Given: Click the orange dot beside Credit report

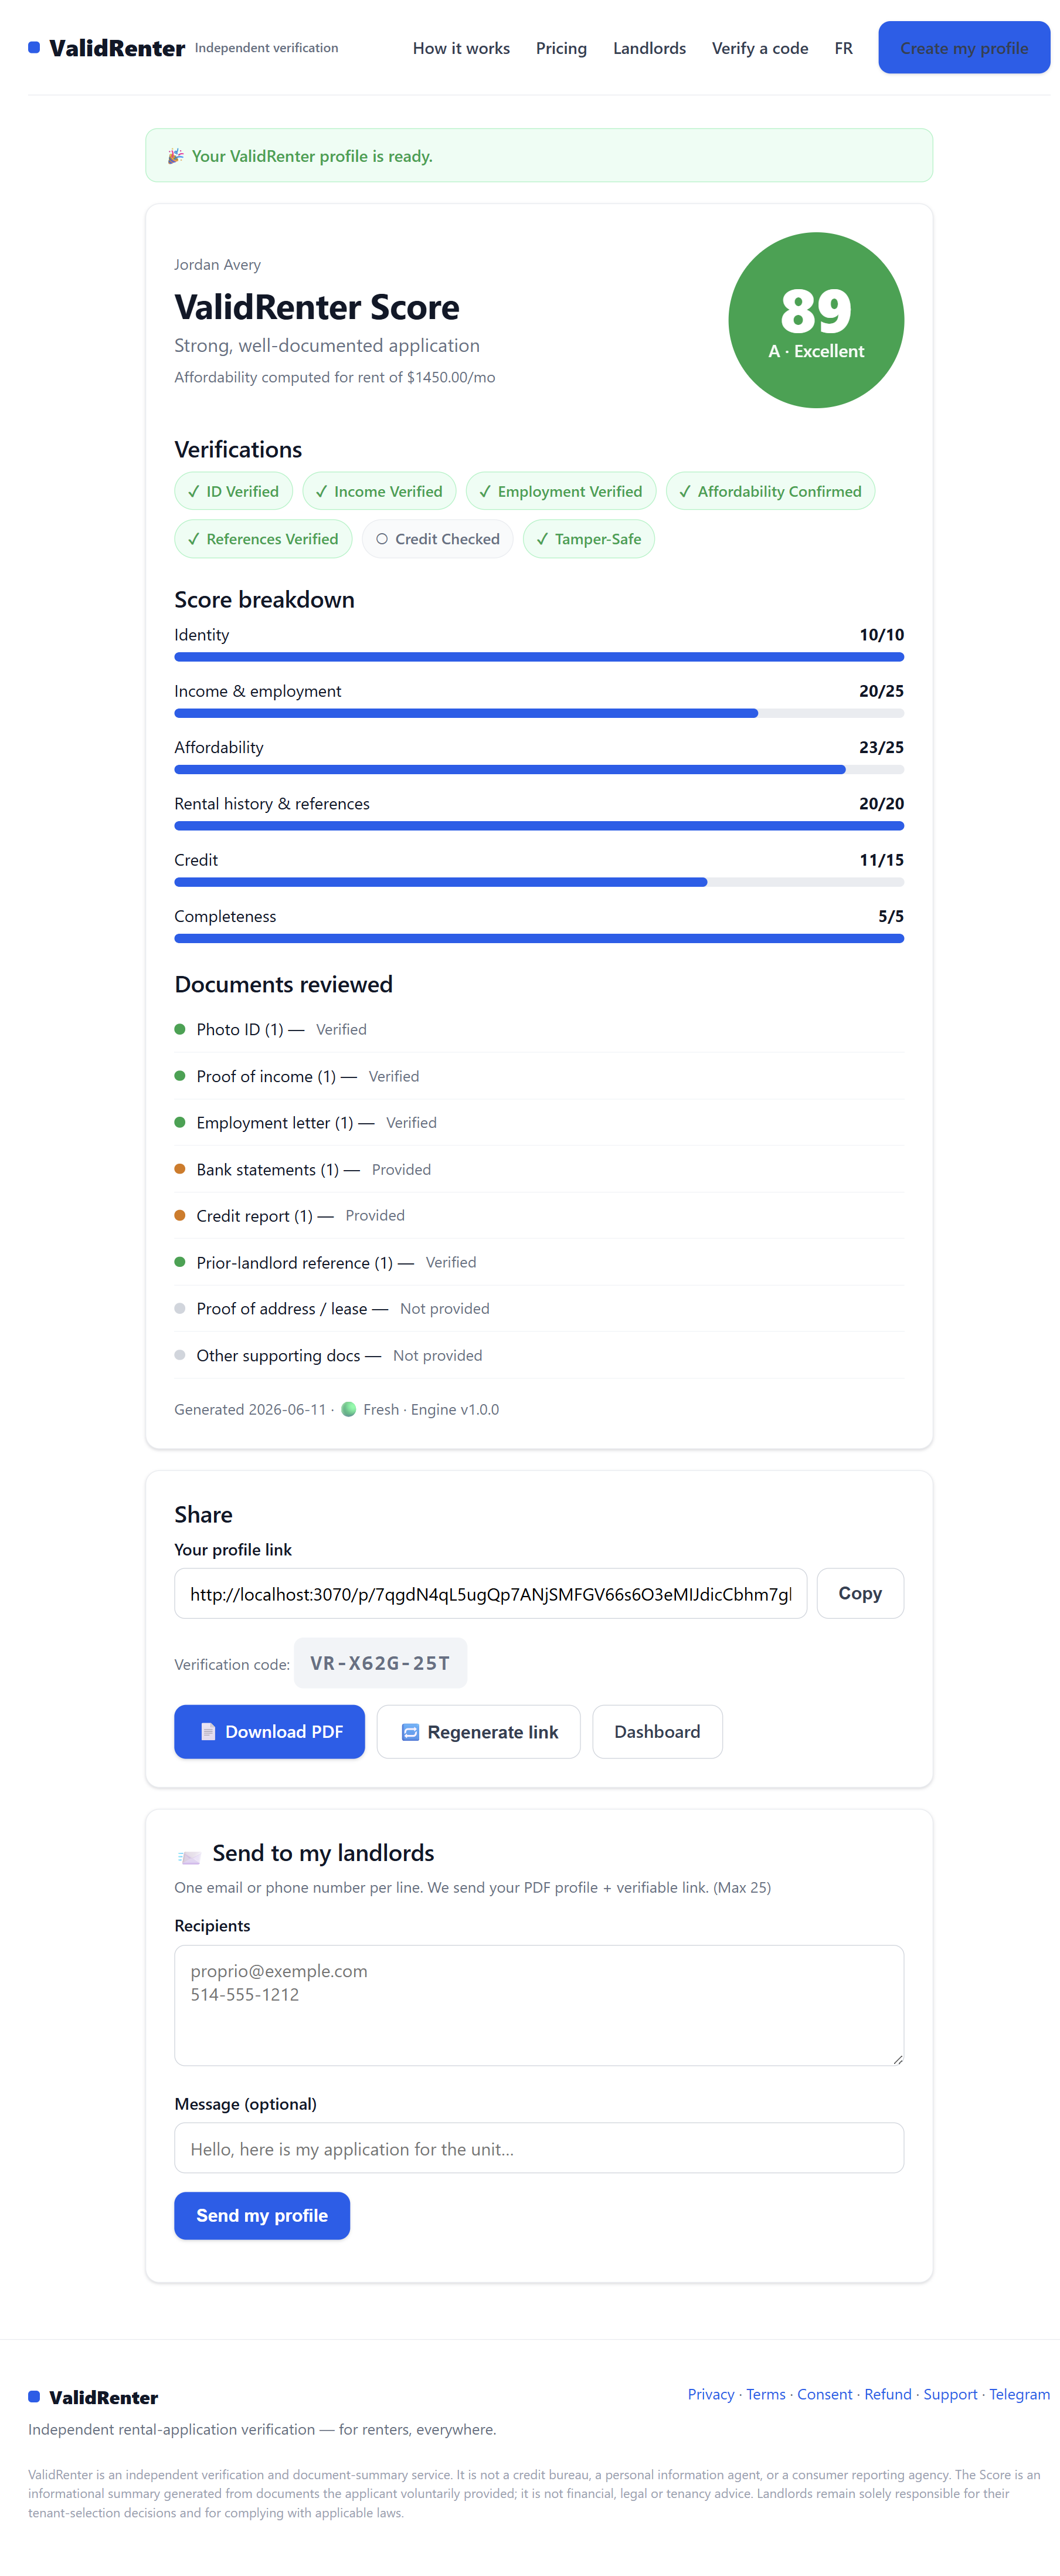Looking at the screenshot, I should 180,1215.
